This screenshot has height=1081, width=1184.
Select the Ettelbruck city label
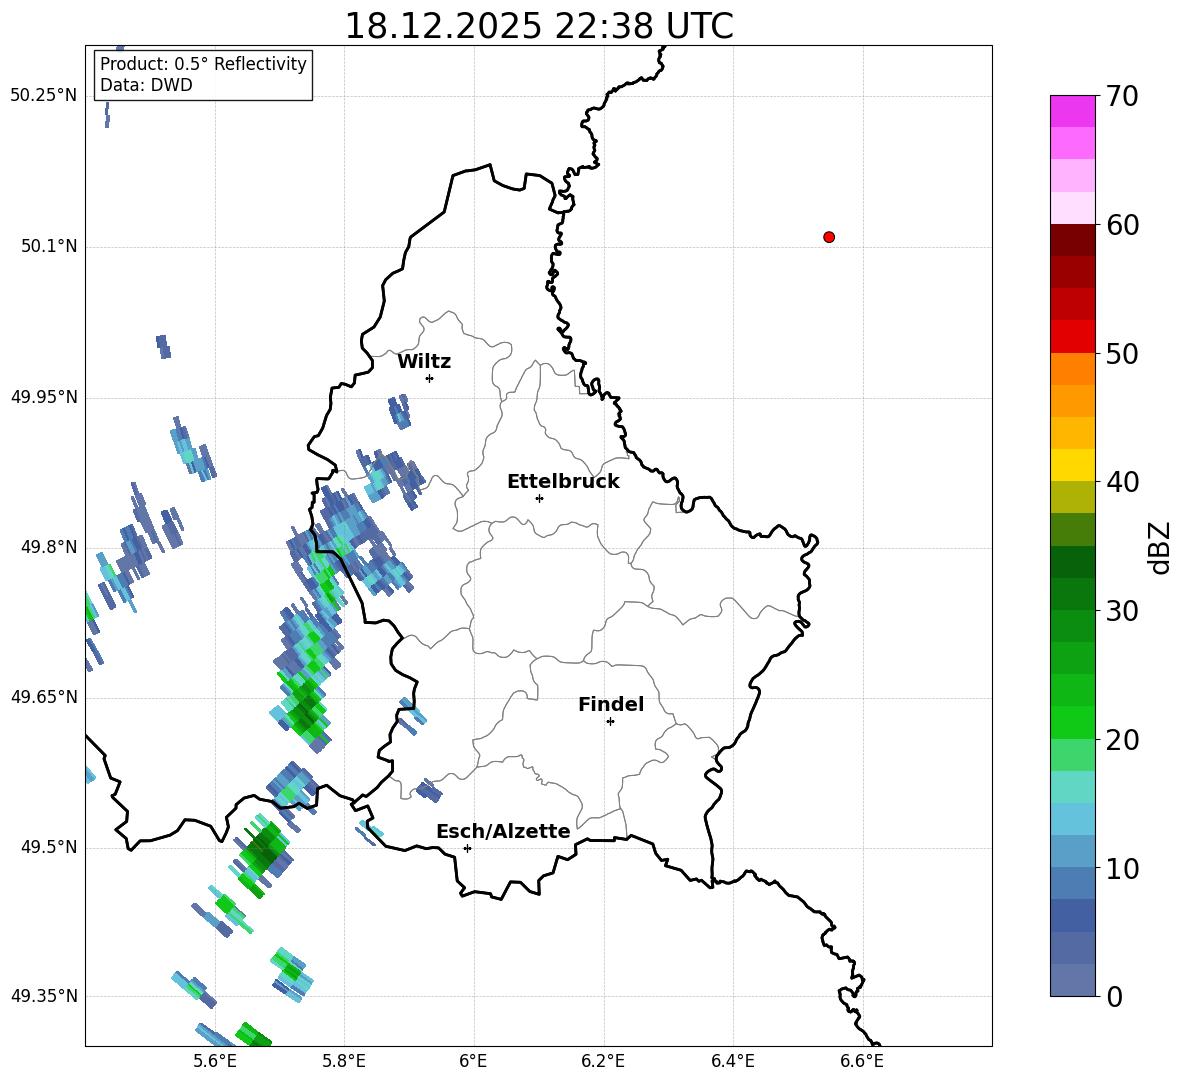(x=563, y=482)
